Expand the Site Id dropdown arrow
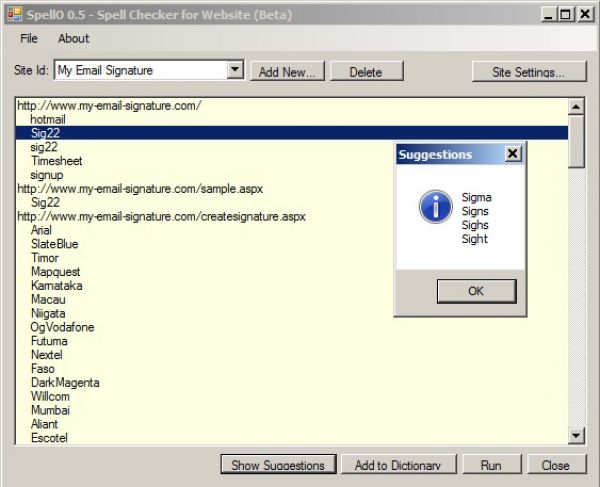The height and width of the screenshot is (487, 600). [x=235, y=70]
